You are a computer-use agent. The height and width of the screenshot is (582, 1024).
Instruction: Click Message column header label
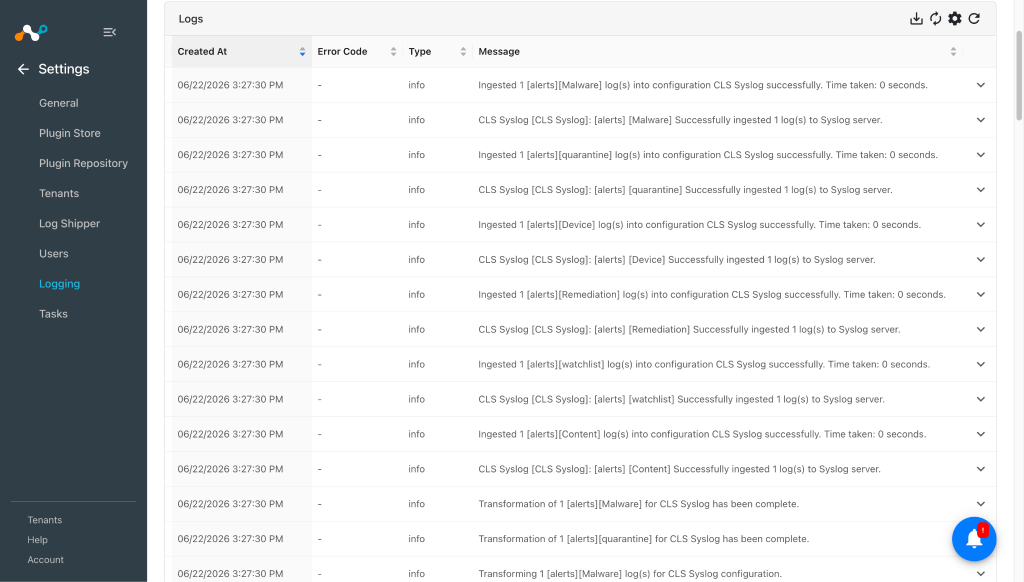pos(499,52)
